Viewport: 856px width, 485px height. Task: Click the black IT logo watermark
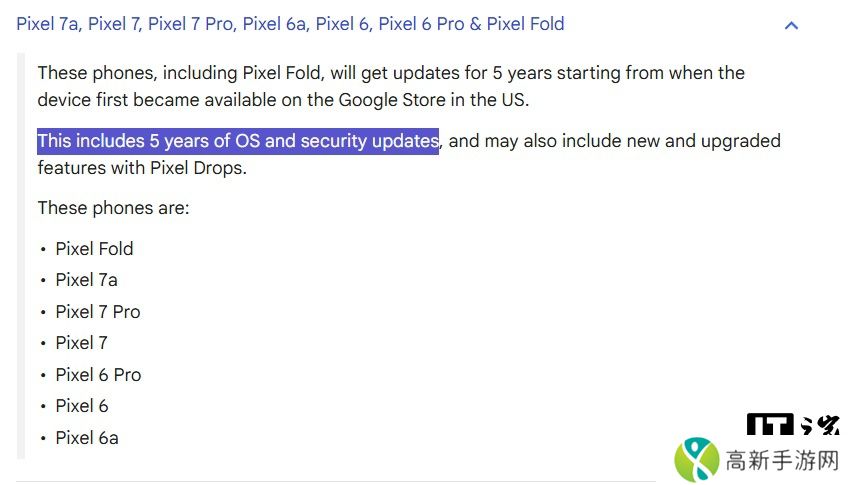(x=770, y=426)
